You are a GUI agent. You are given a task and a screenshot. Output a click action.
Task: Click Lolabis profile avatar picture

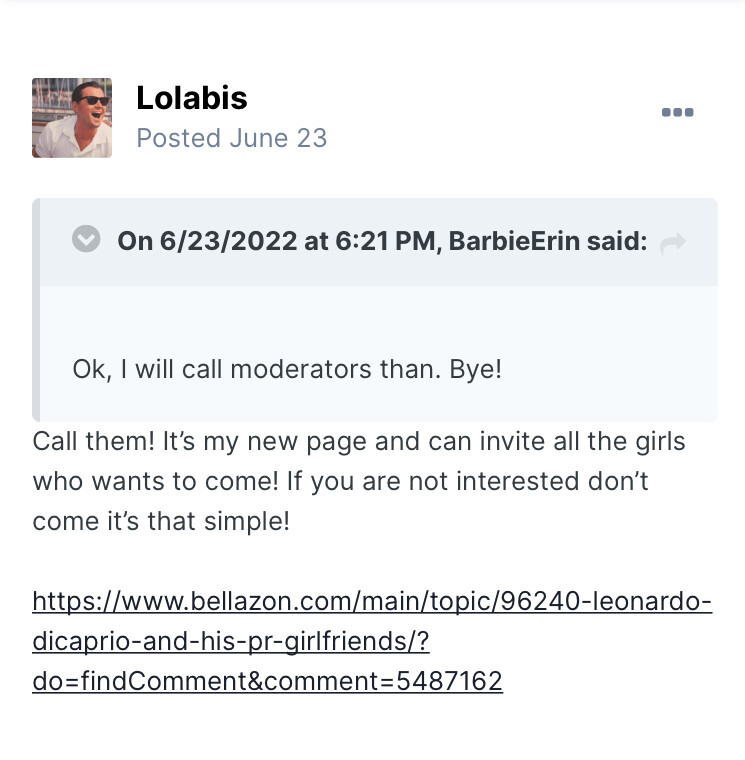pyautogui.click(x=72, y=118)
